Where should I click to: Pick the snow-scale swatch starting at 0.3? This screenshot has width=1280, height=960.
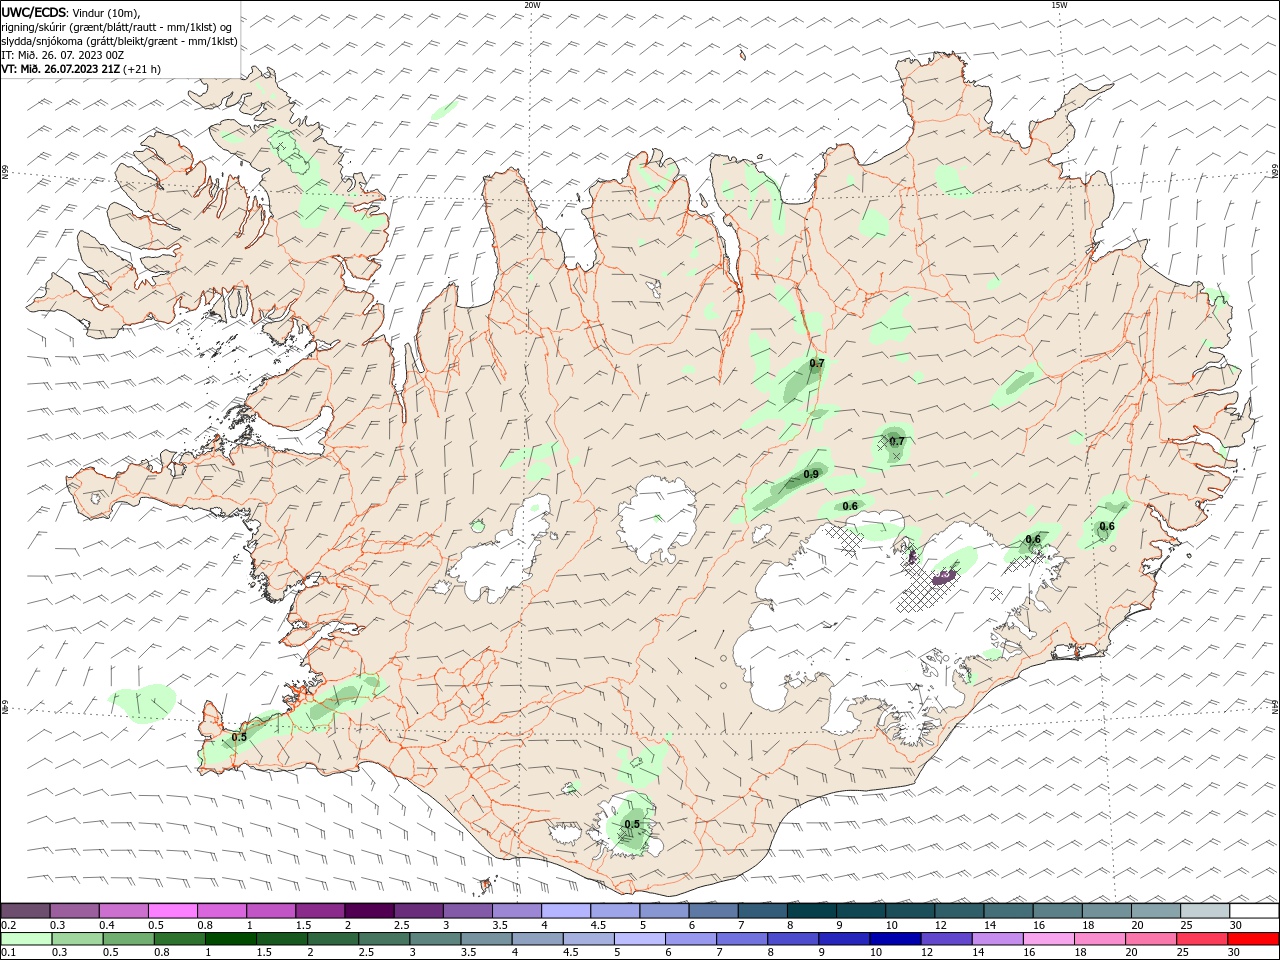(75, 910)
